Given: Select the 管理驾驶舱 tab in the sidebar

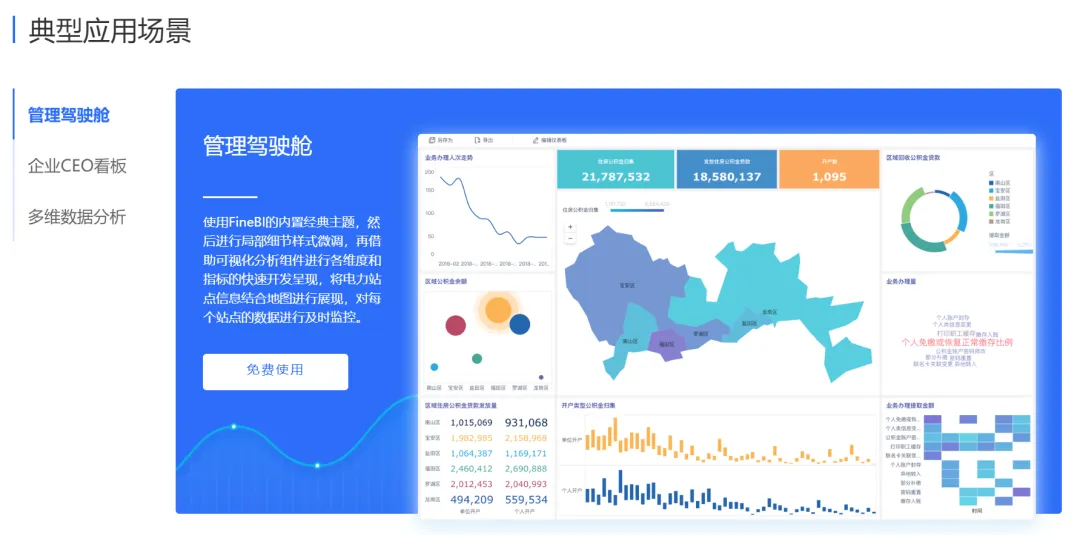Looking at the screenshot, I should pyautogui.click(x=68, y=114).
